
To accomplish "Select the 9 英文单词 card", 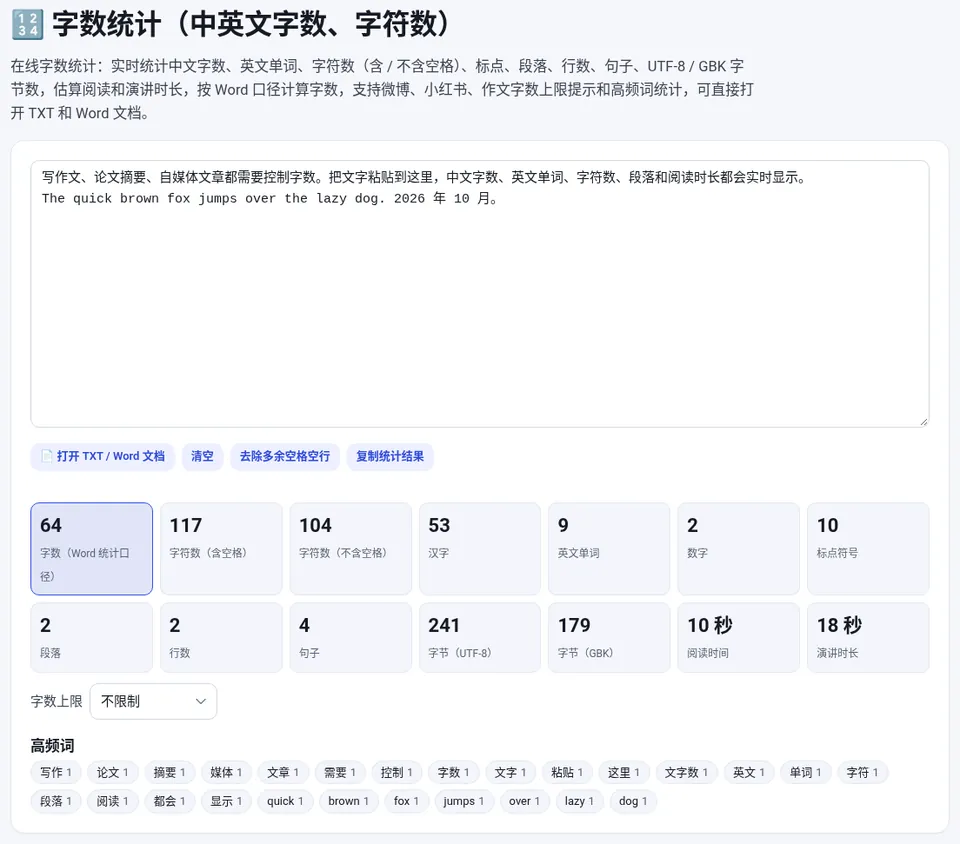I will click(609, 548).
